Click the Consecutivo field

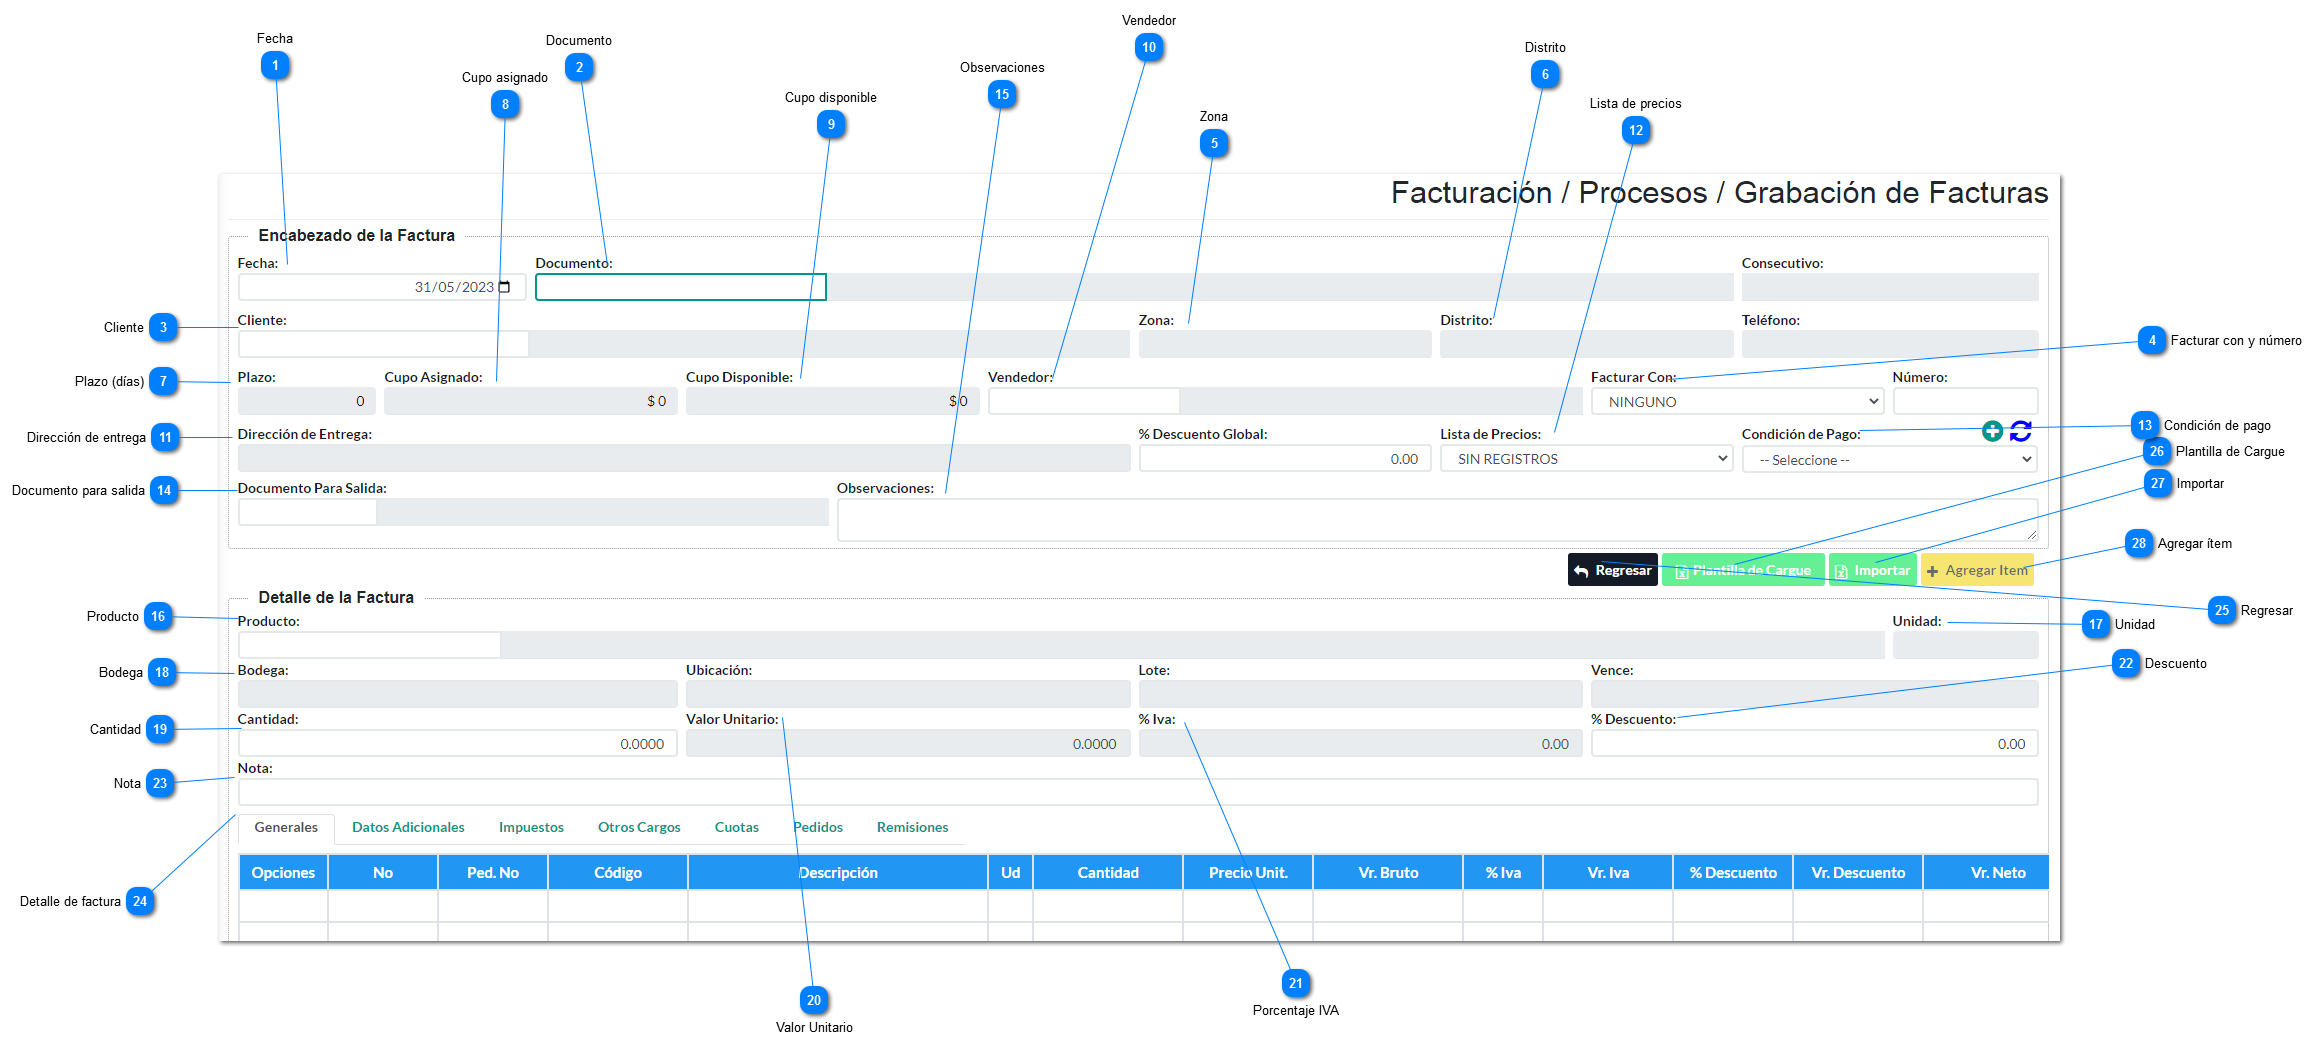[1889, 287]
